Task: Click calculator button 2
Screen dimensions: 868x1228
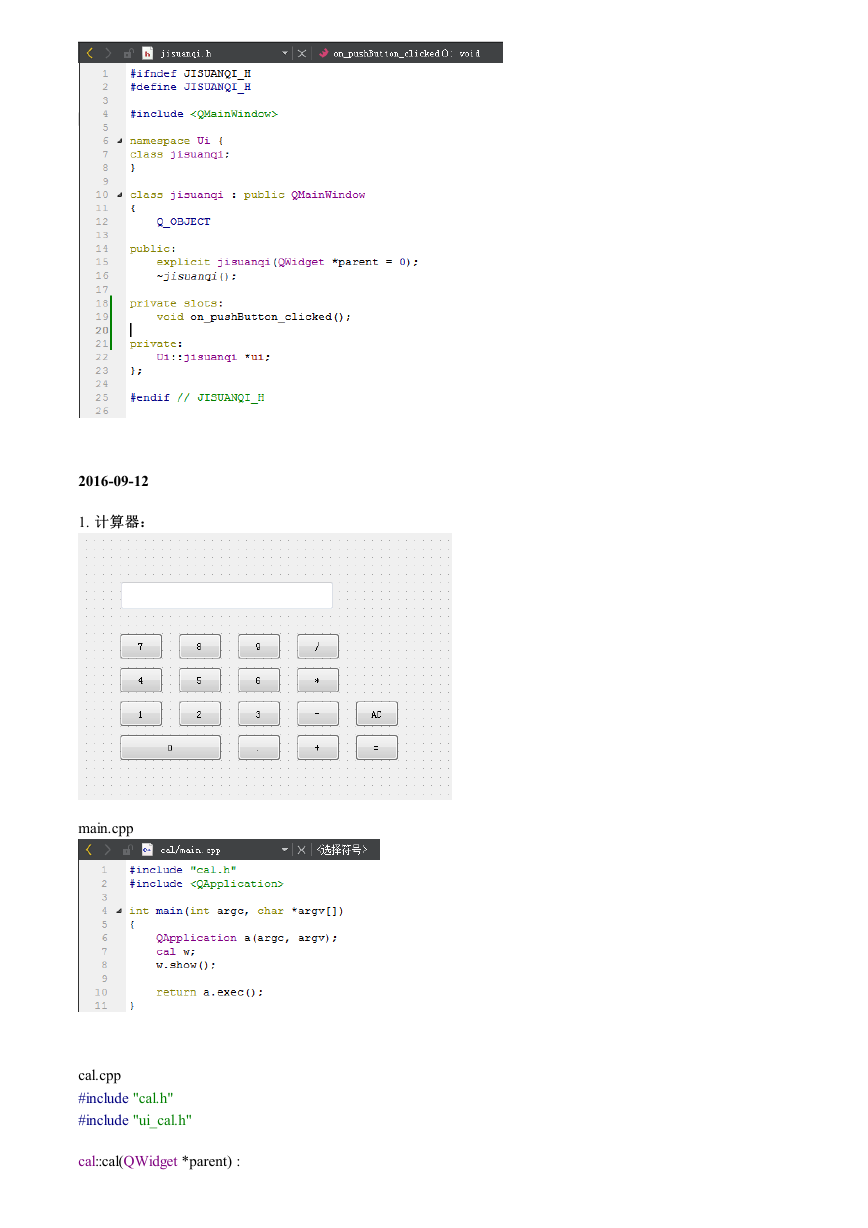Action: click(200, 714)
